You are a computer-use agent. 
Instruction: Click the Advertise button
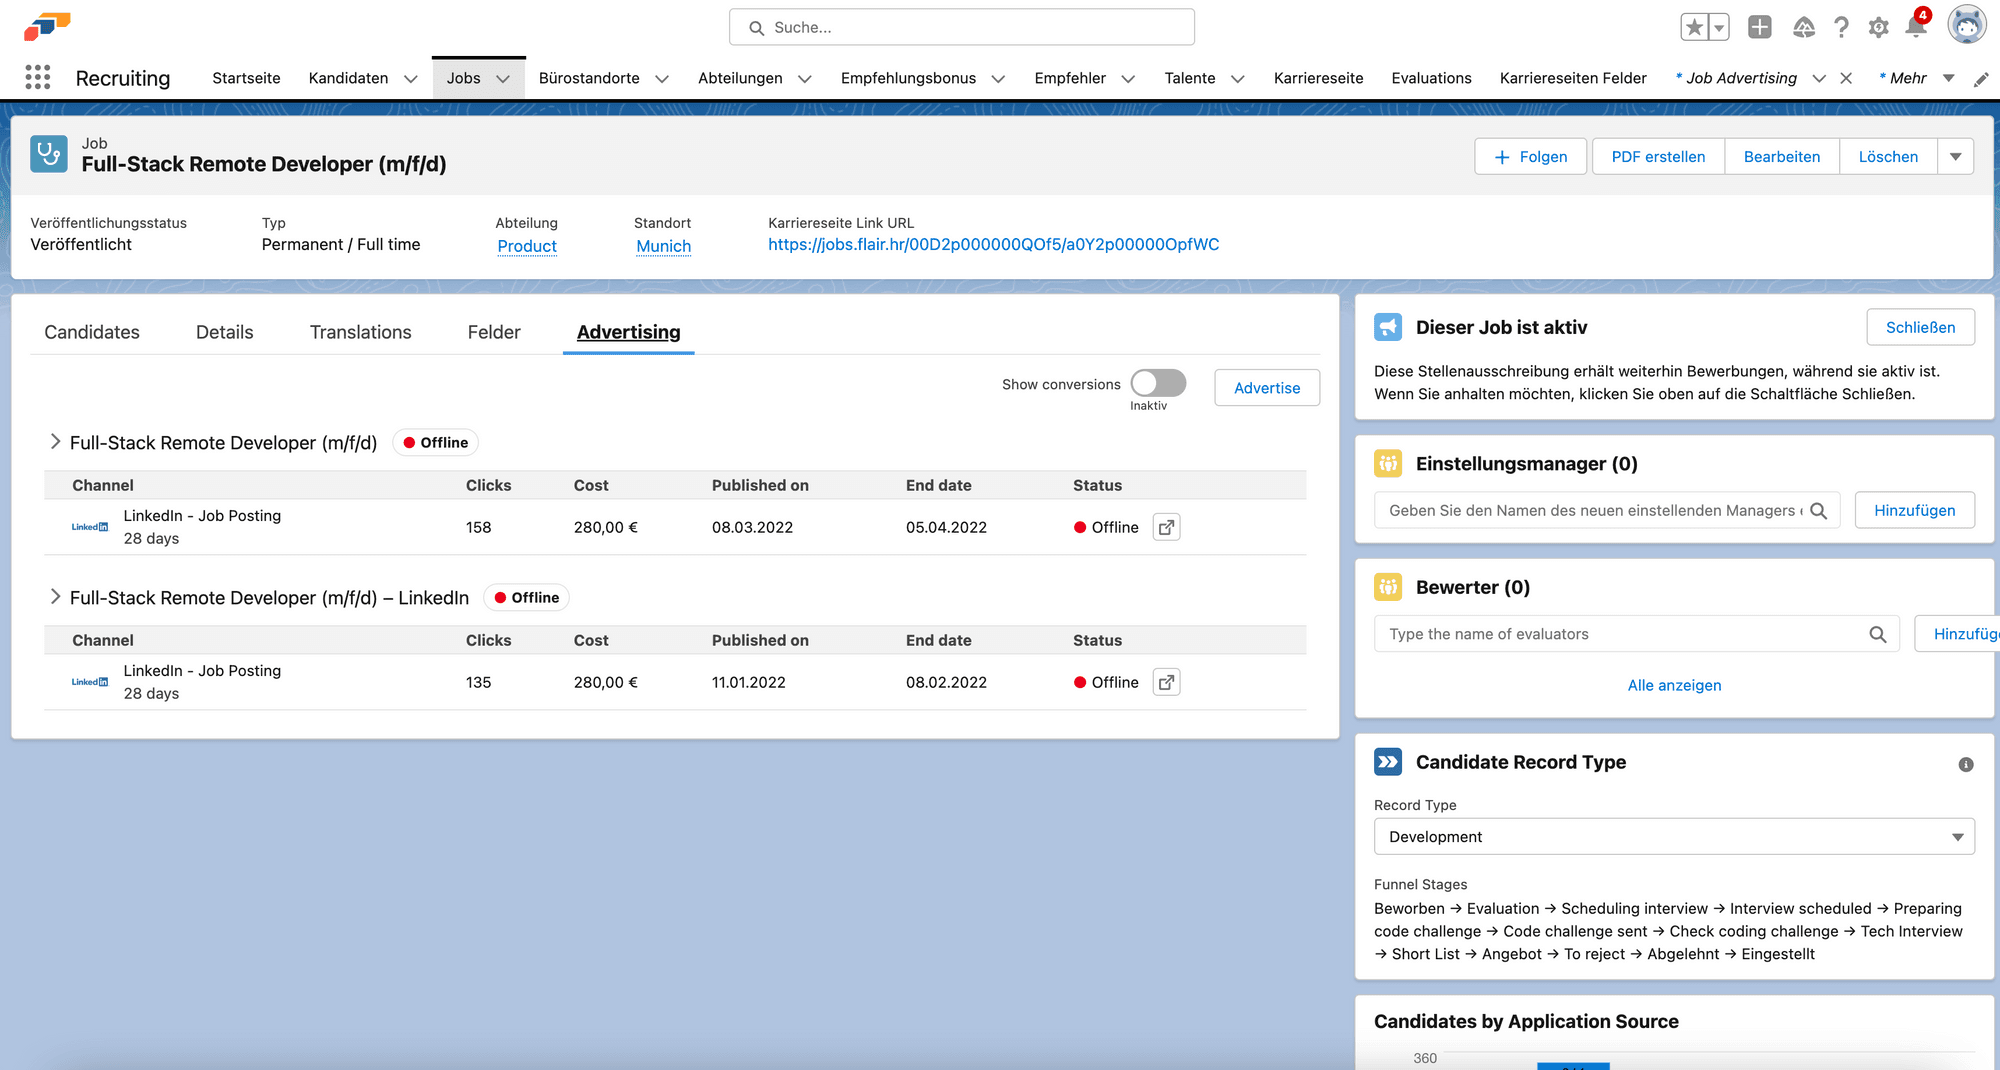(x=1267, y=388)
